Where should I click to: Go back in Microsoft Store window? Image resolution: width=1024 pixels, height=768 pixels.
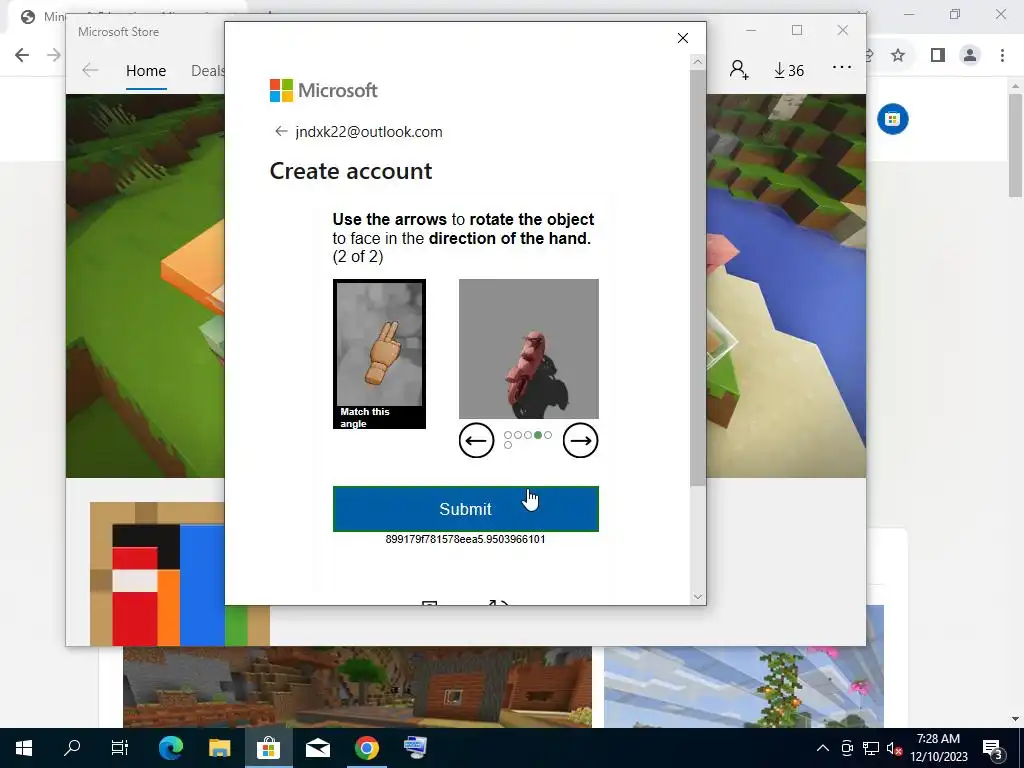click(90, 71)
